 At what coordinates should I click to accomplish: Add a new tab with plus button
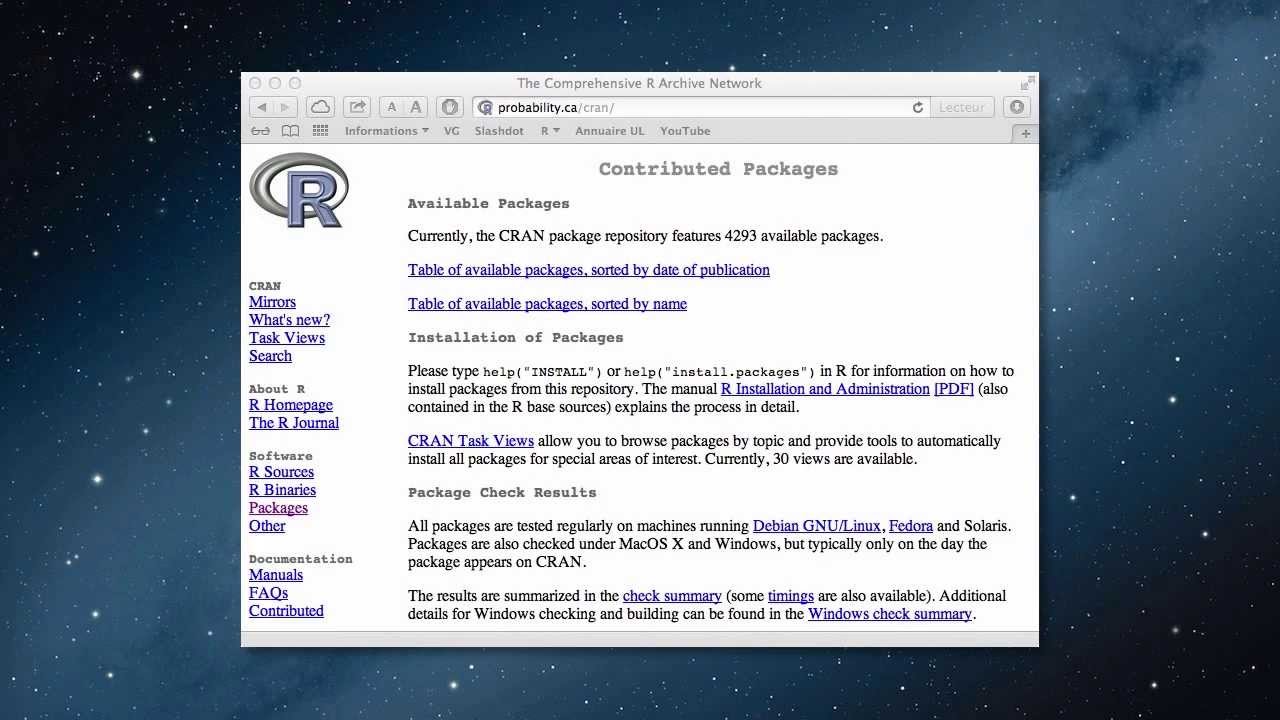[x=1025, y=133]
